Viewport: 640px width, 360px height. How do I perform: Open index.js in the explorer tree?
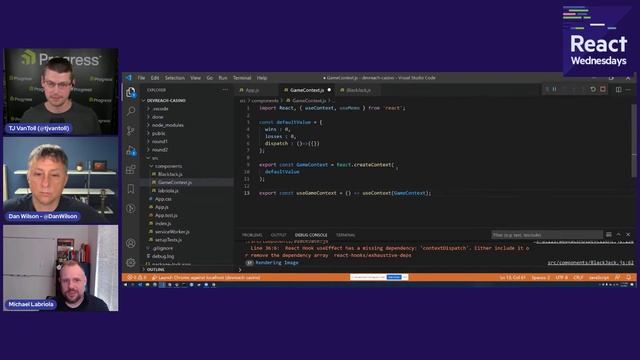tap(186, 223)
